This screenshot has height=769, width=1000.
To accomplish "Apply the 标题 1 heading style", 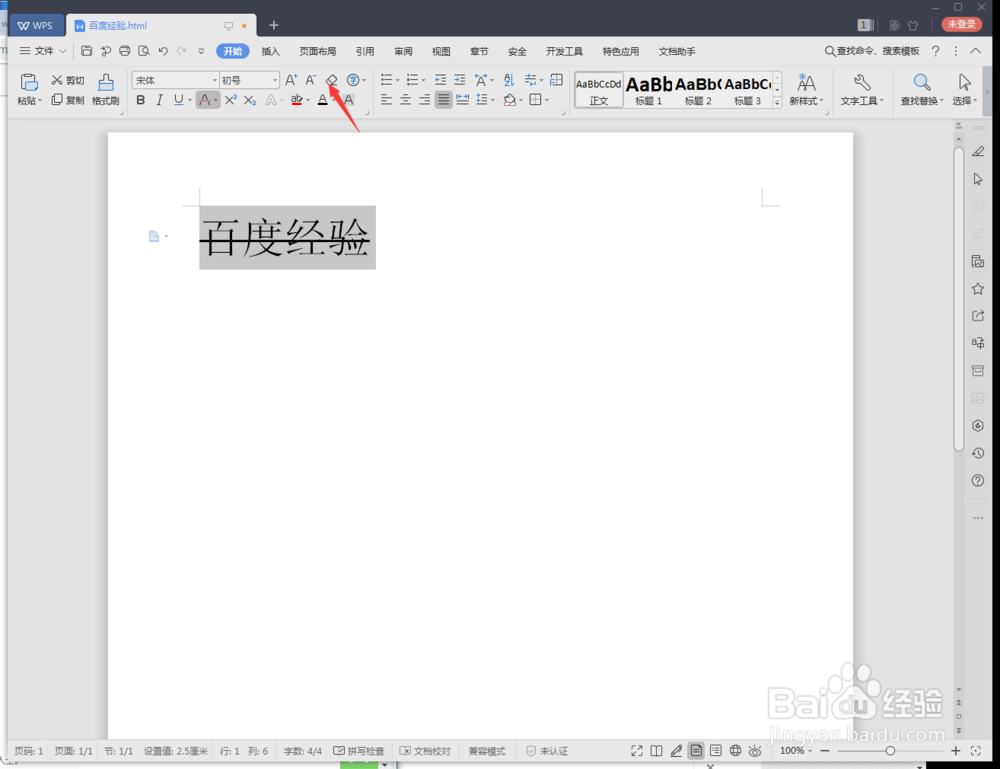I will click(x=649, y=90).
